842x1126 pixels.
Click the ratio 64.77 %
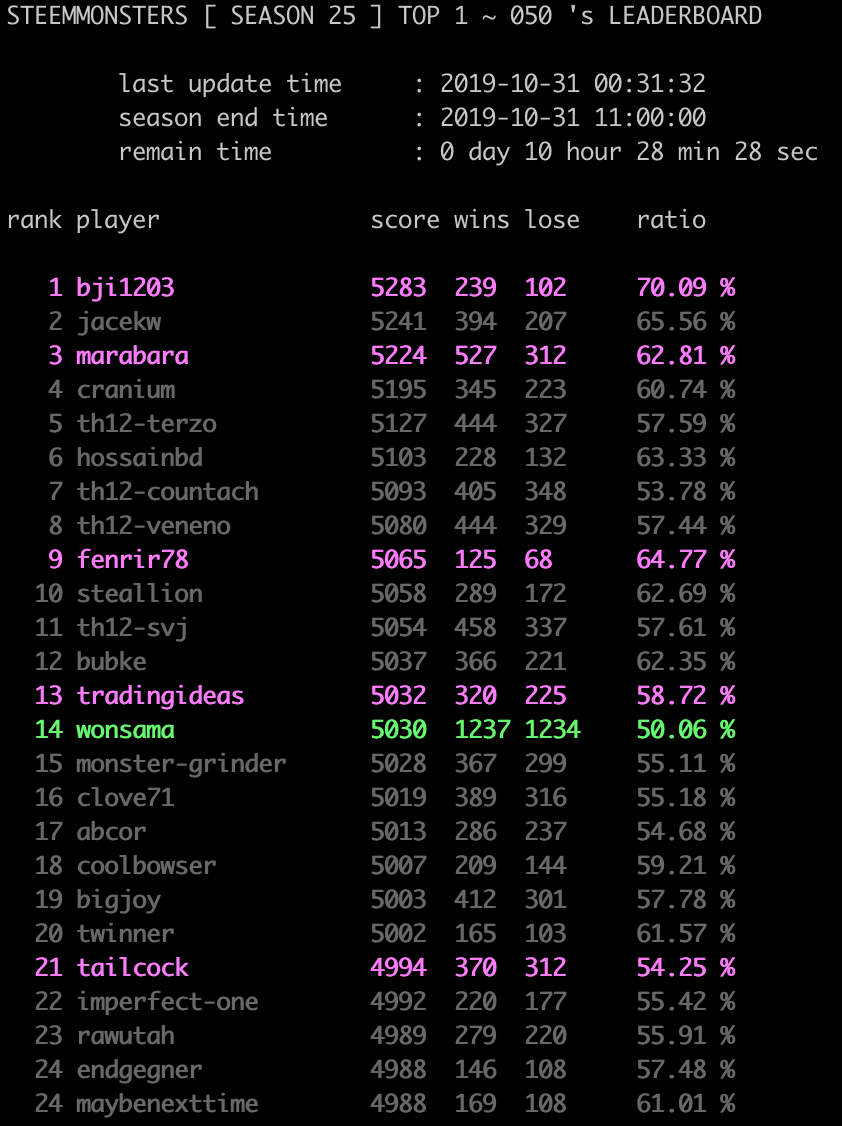(686, 559)
